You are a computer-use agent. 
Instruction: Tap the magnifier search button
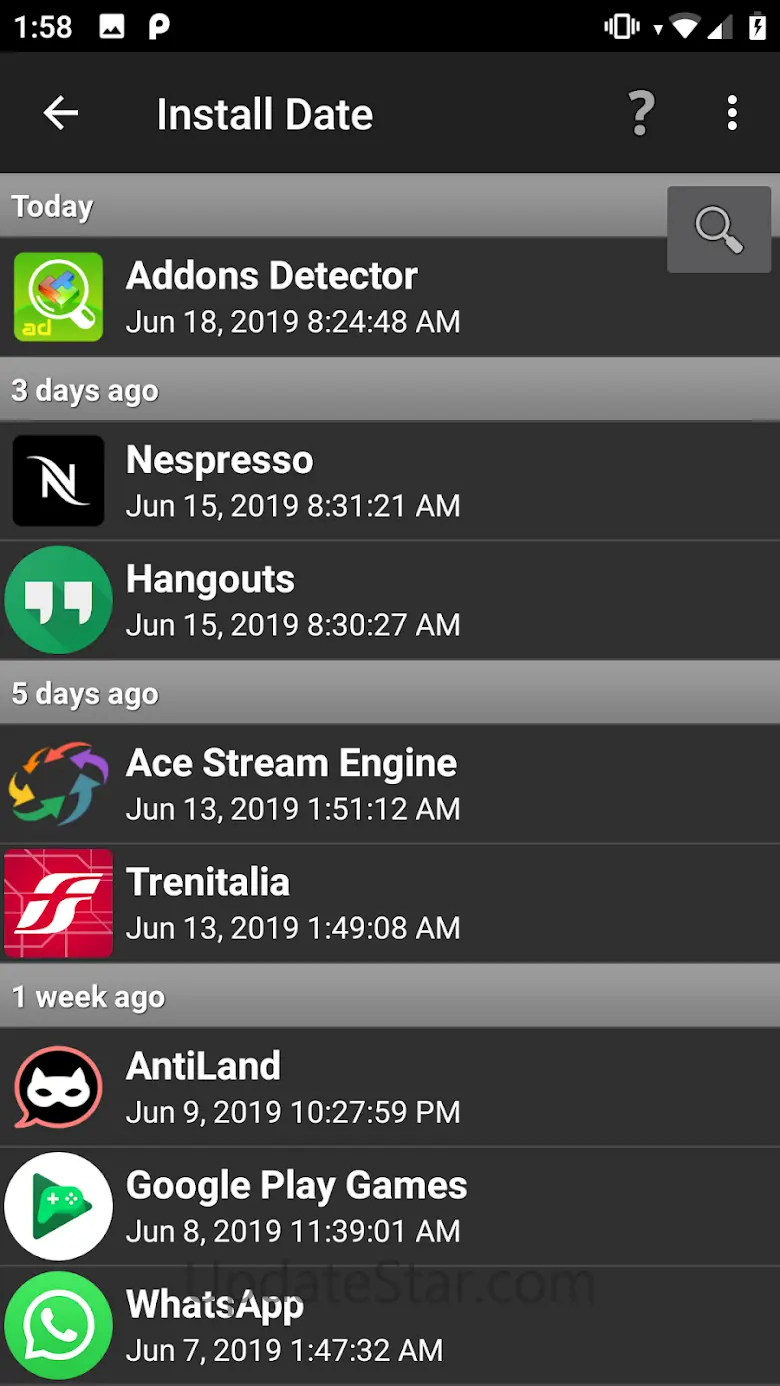pos(719,229)
